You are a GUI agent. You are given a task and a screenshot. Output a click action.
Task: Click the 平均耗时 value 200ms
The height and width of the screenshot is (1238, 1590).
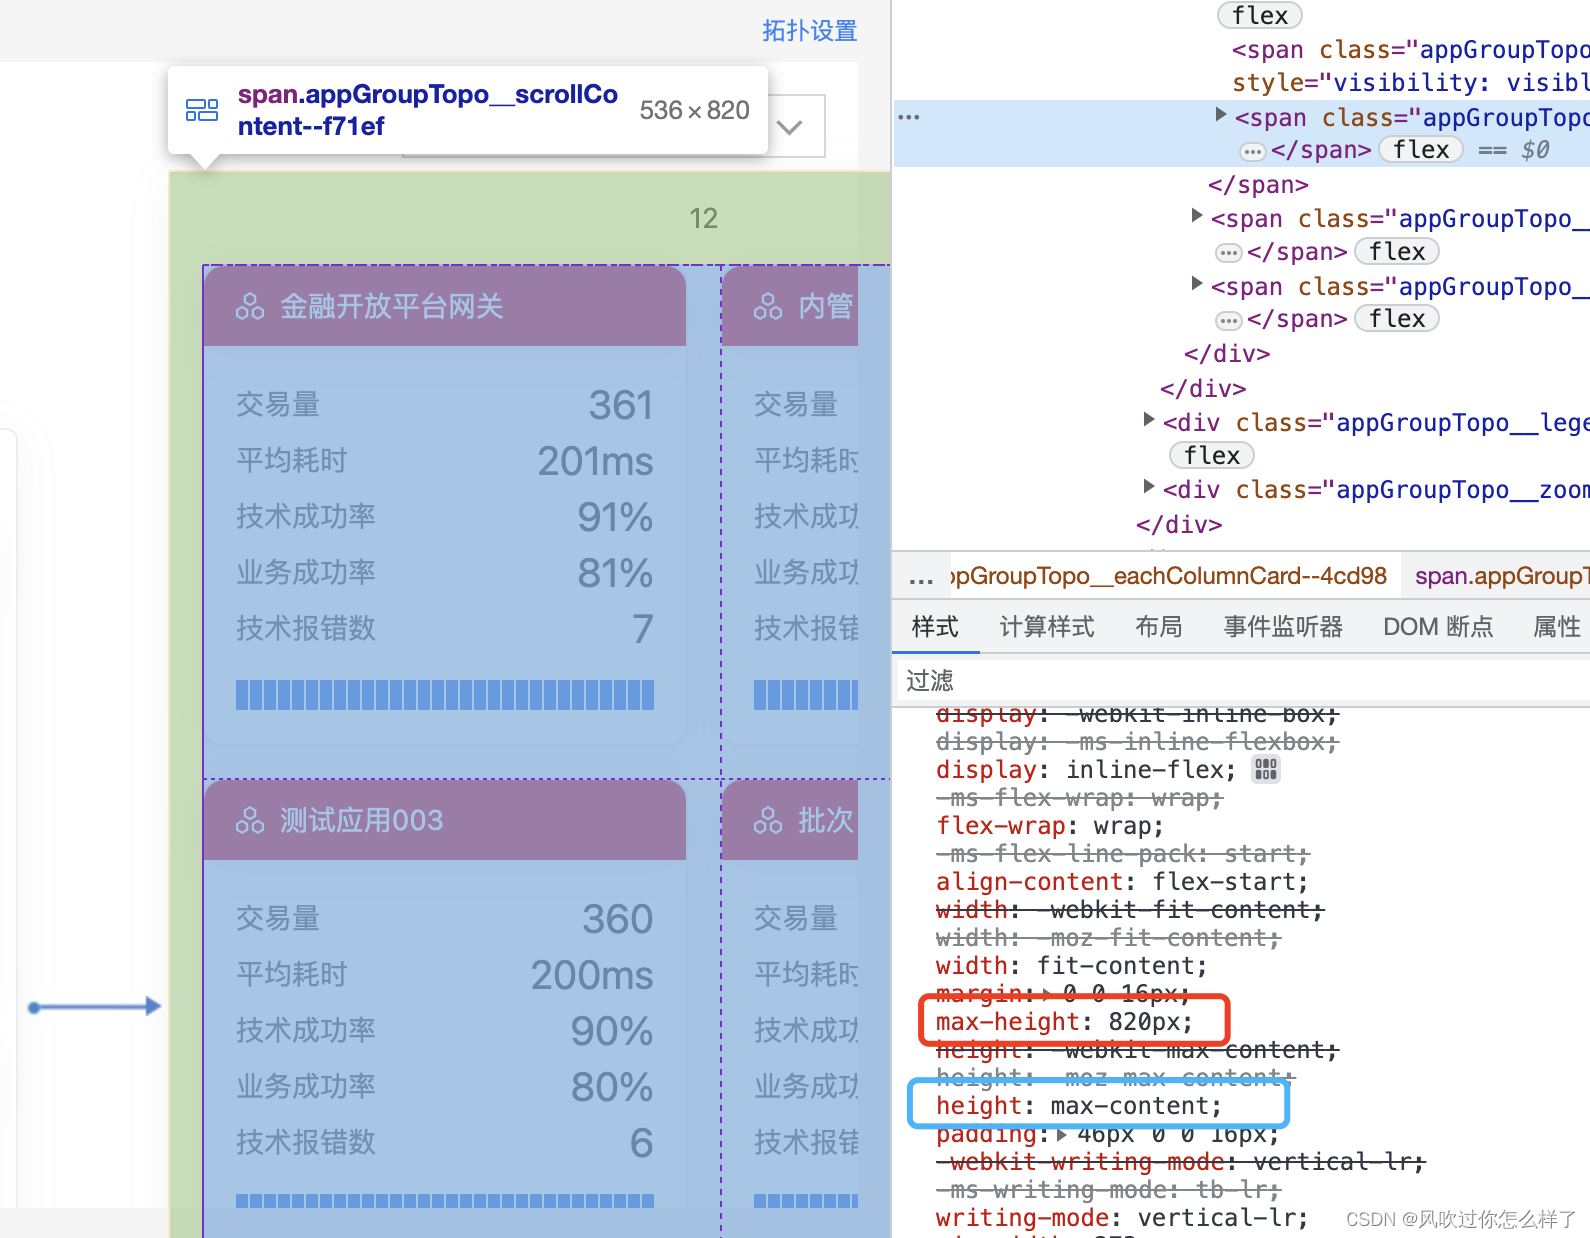[592, 975]
